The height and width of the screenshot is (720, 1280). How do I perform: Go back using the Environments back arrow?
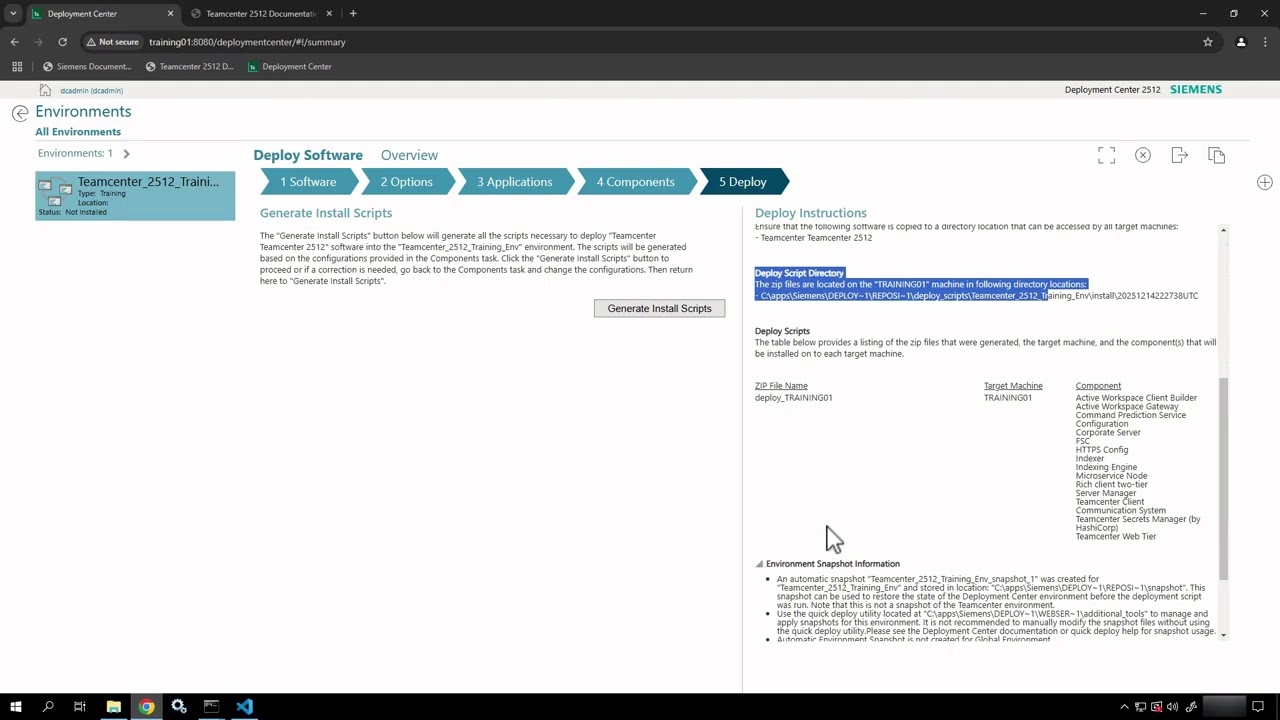20,113
